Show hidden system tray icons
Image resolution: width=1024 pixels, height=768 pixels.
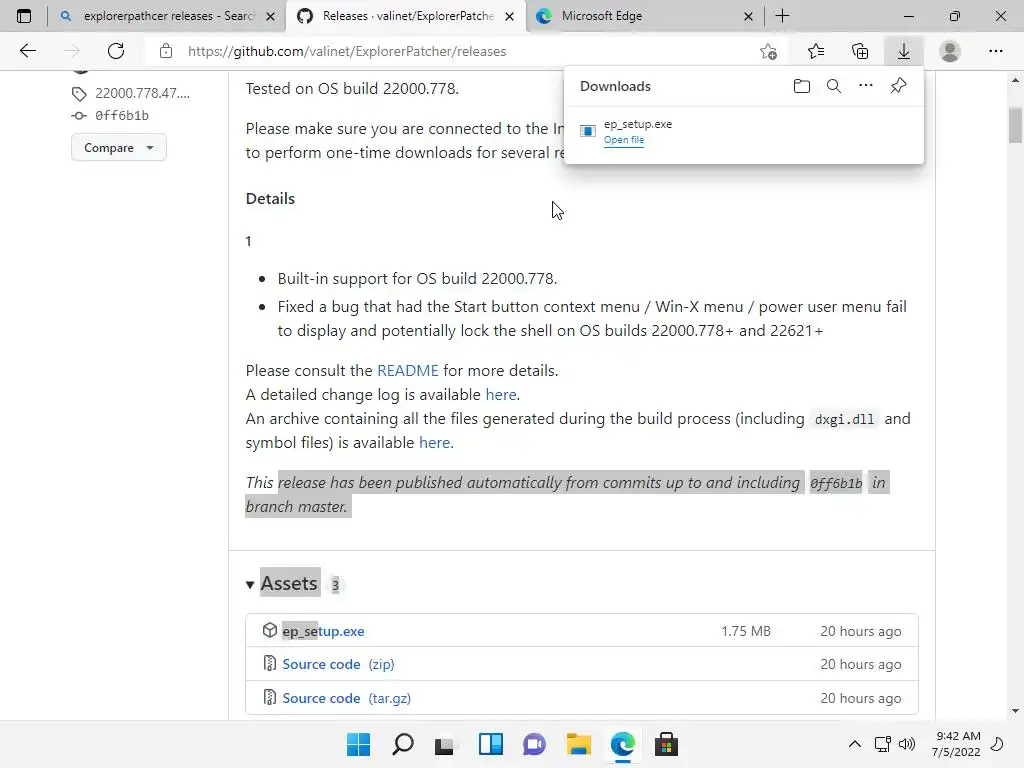854,744
